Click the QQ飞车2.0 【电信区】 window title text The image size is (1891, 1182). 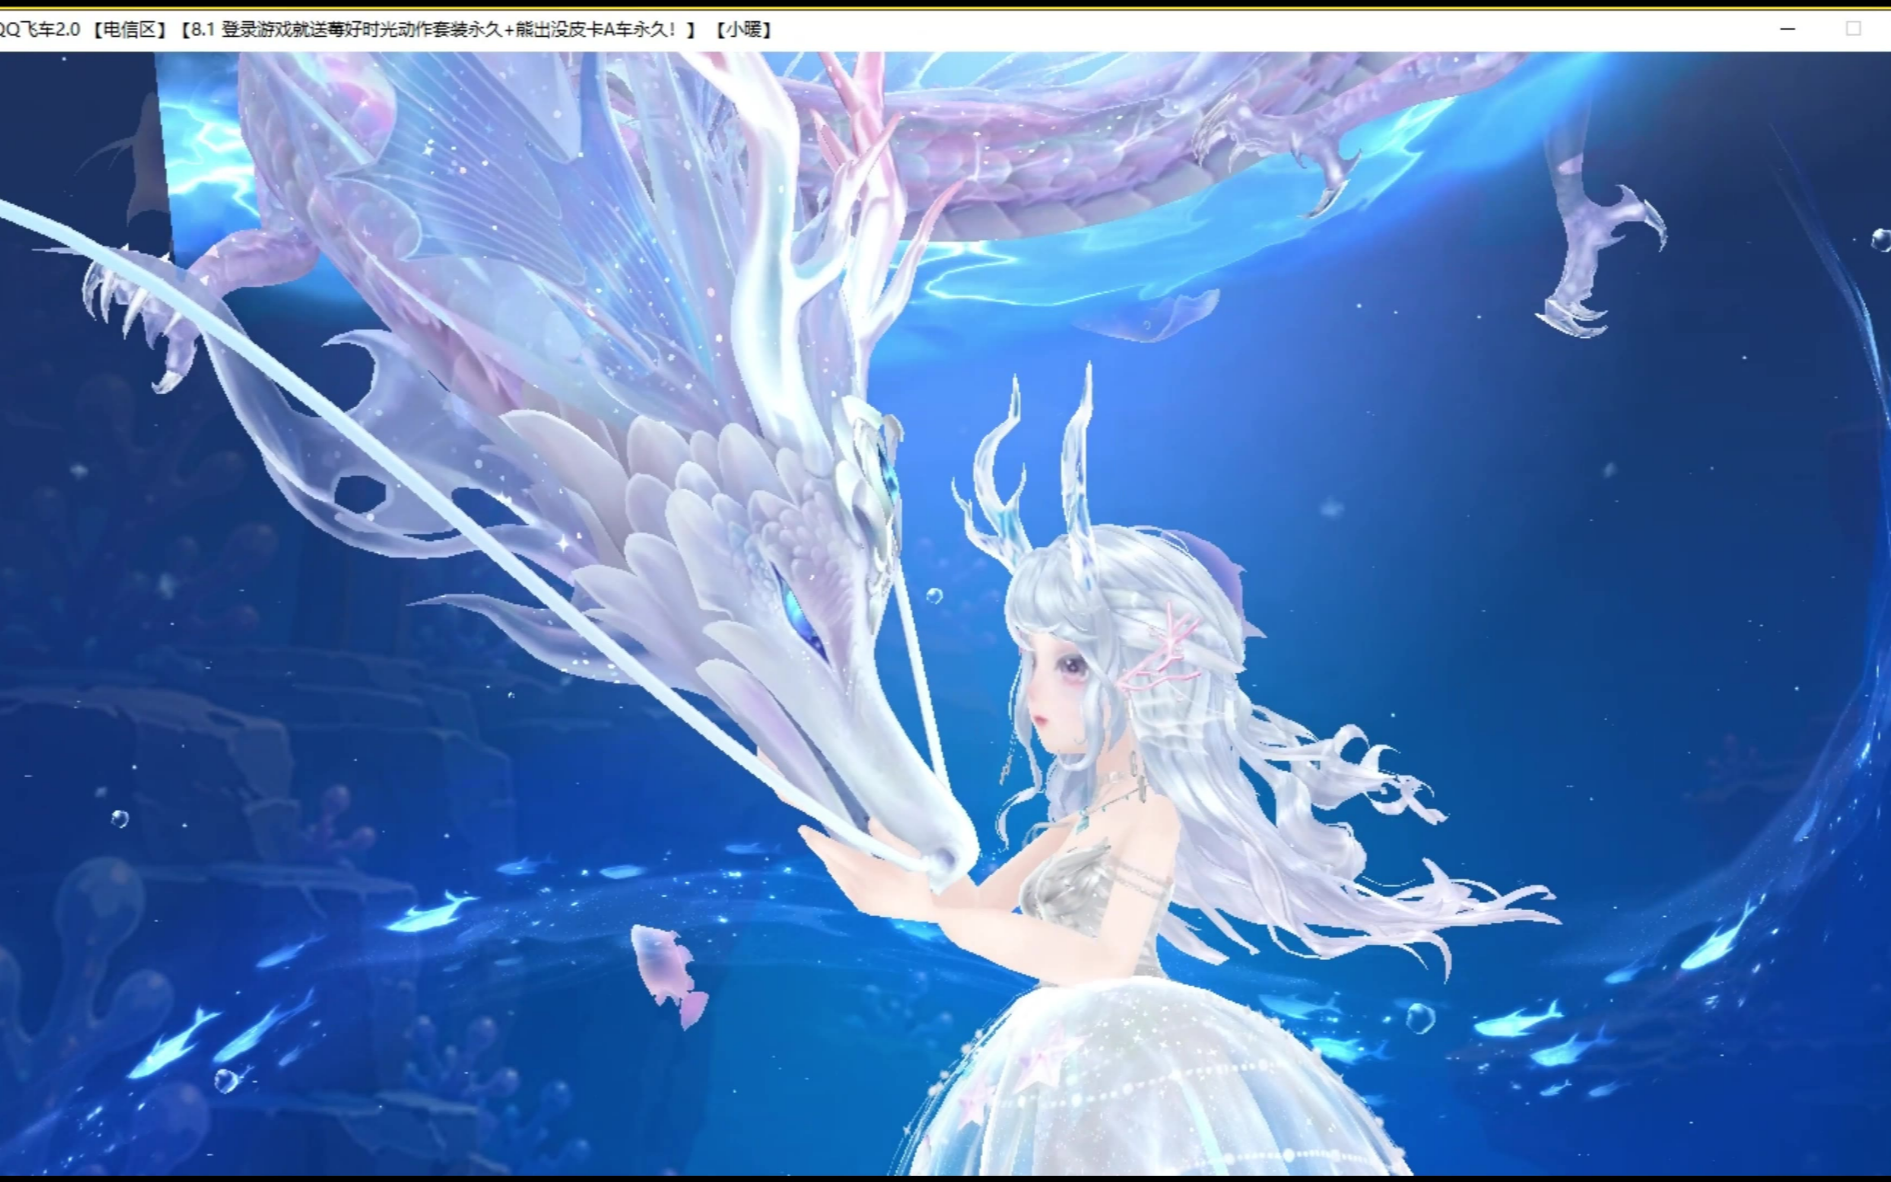(x=84, y=30)
